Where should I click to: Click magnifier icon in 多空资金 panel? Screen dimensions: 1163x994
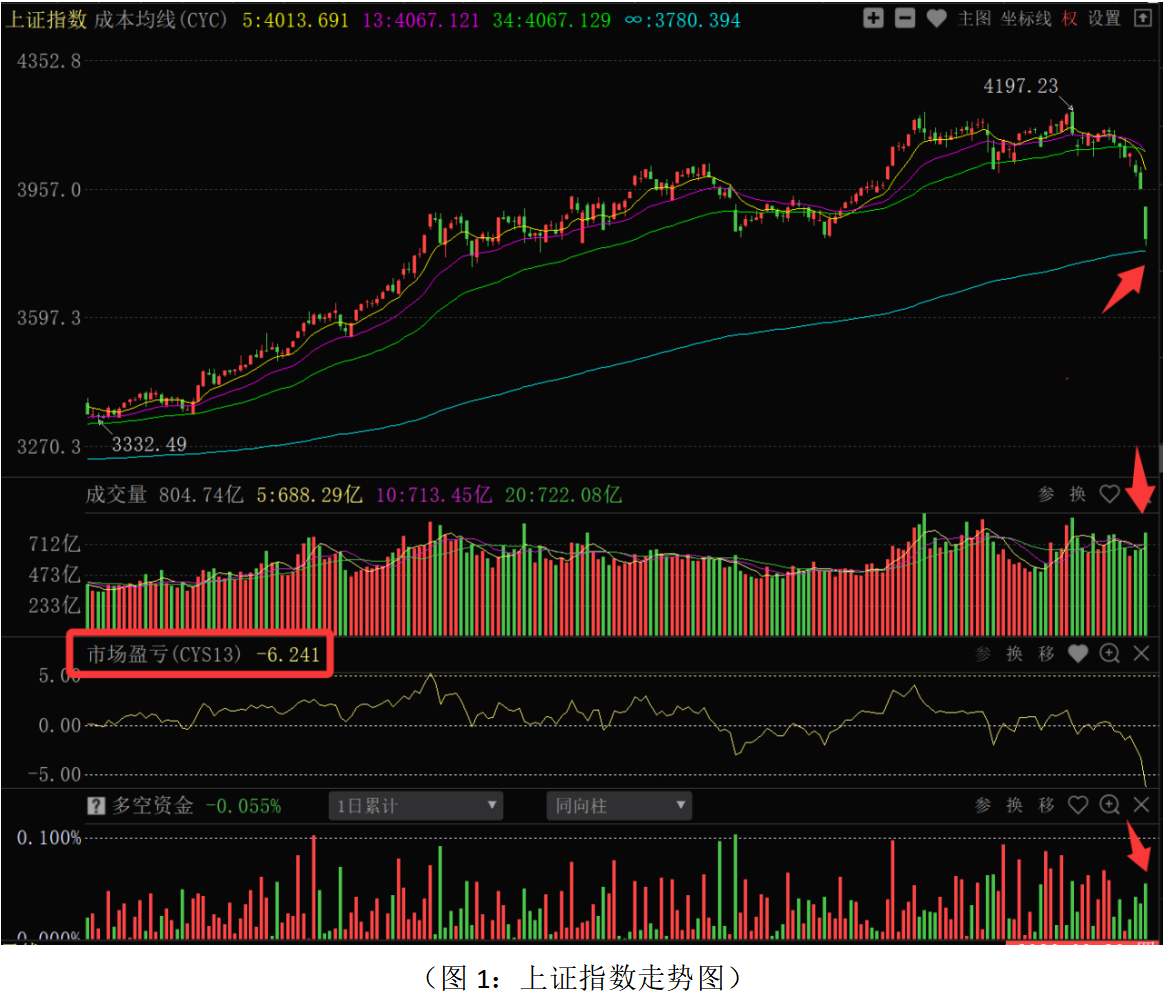[1109, 805]
